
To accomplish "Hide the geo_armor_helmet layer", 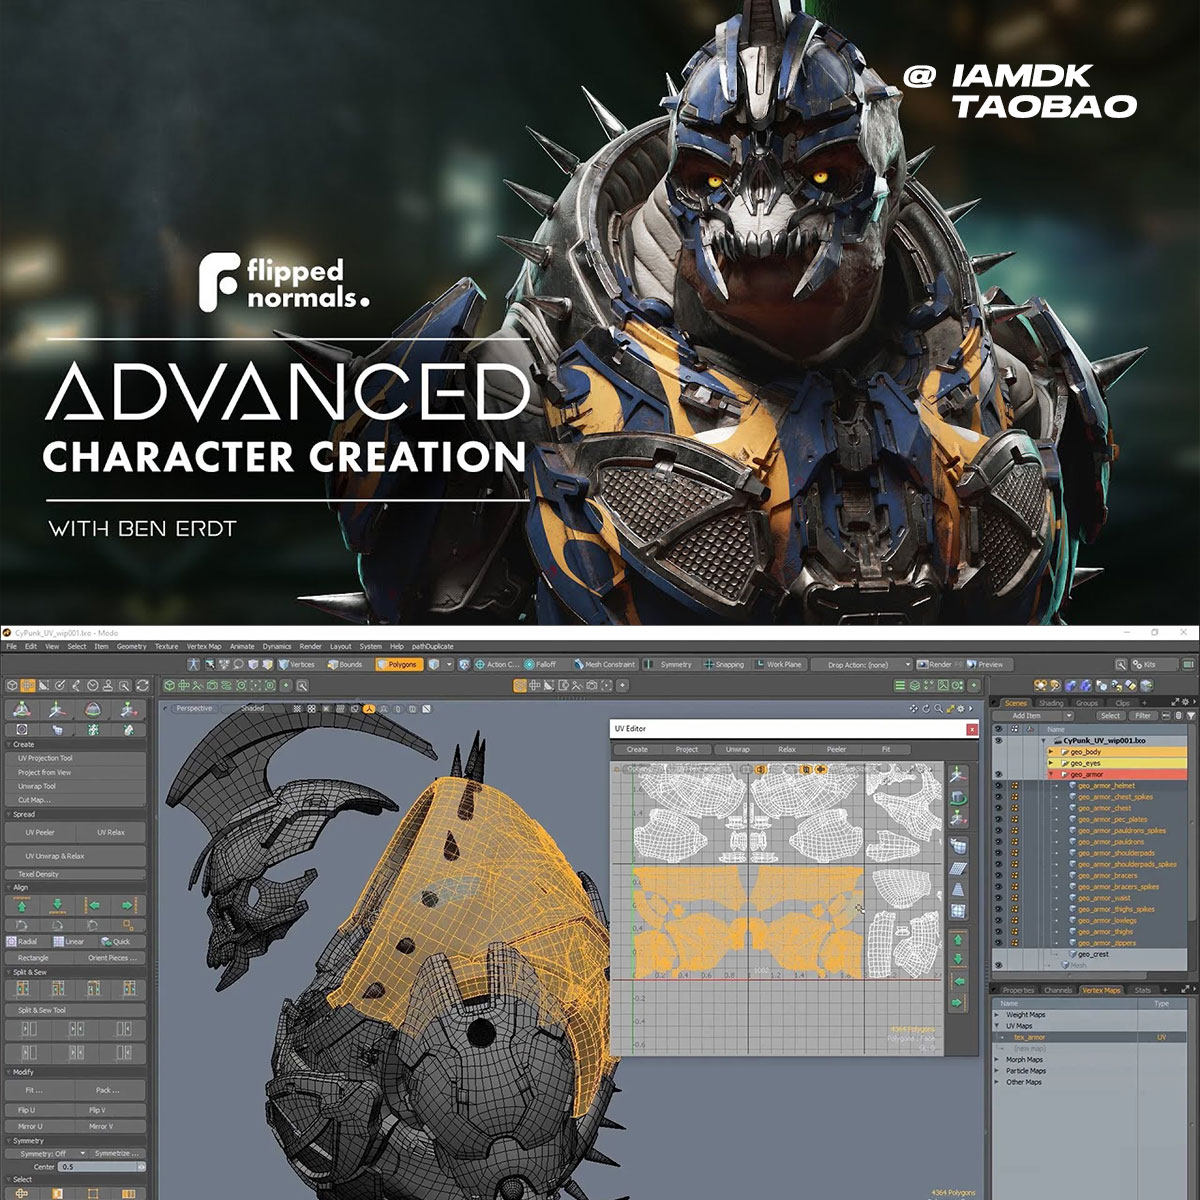I will point(999,786).
